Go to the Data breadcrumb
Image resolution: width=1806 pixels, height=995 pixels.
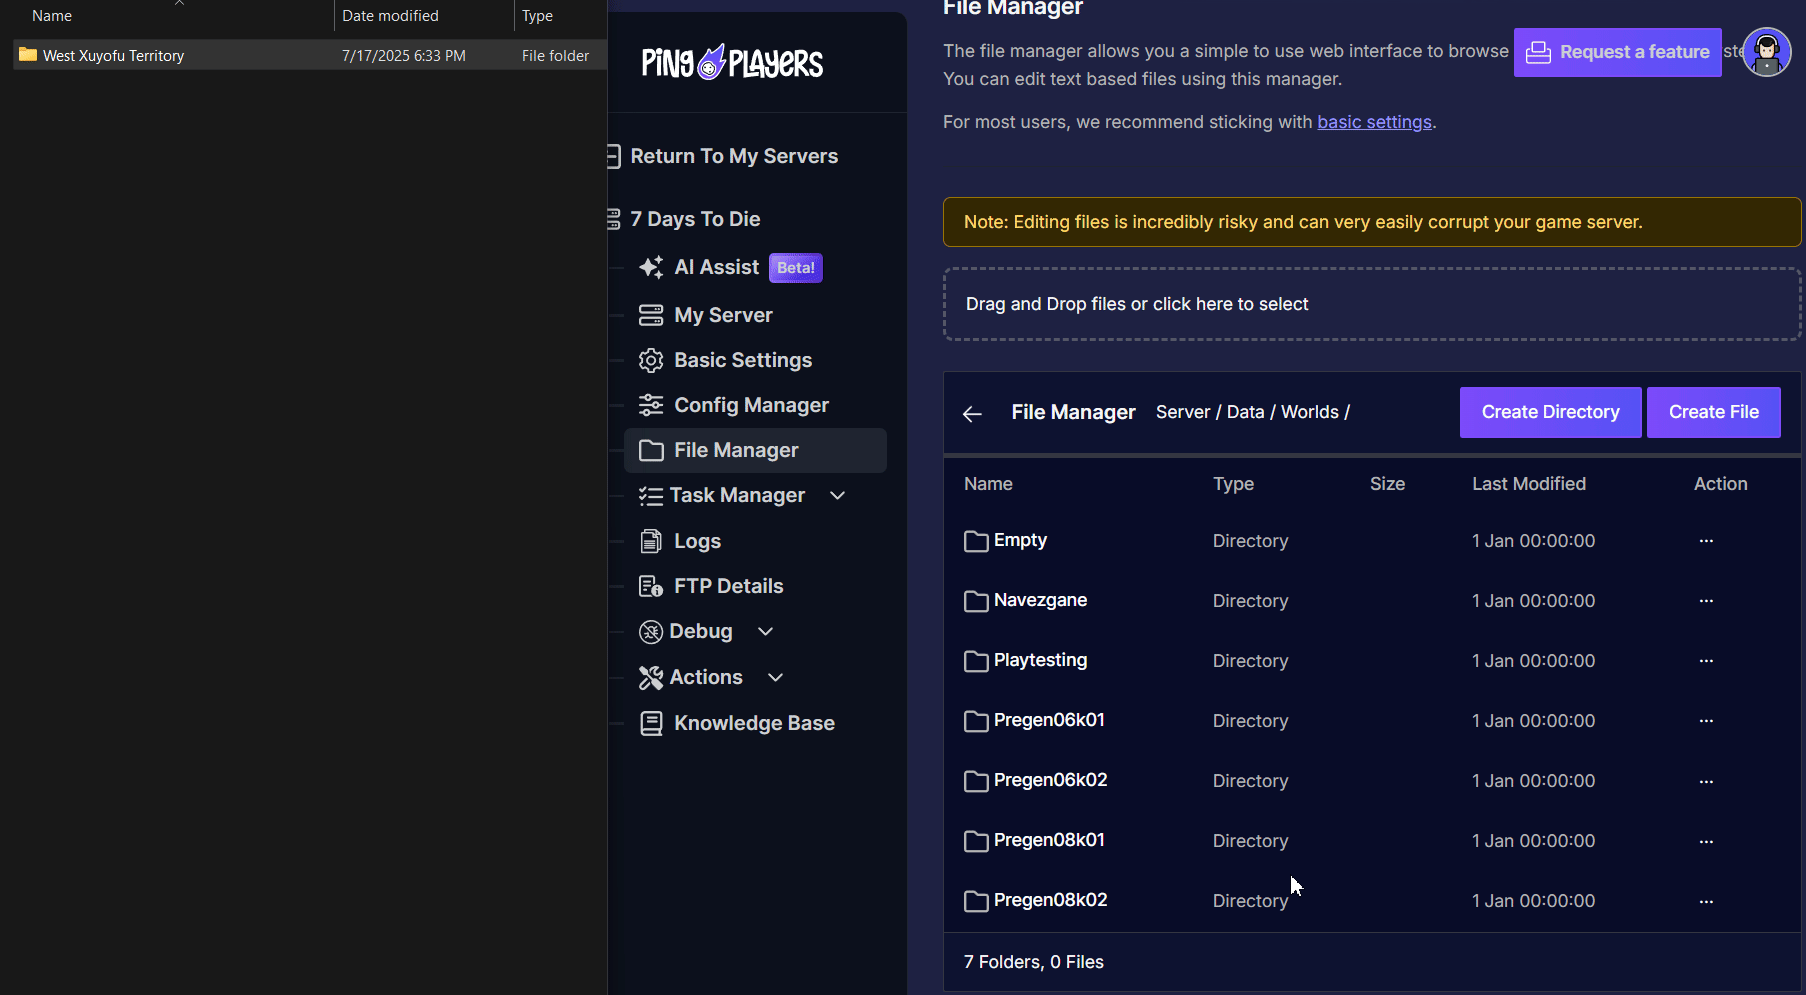tap(1245, 412)
